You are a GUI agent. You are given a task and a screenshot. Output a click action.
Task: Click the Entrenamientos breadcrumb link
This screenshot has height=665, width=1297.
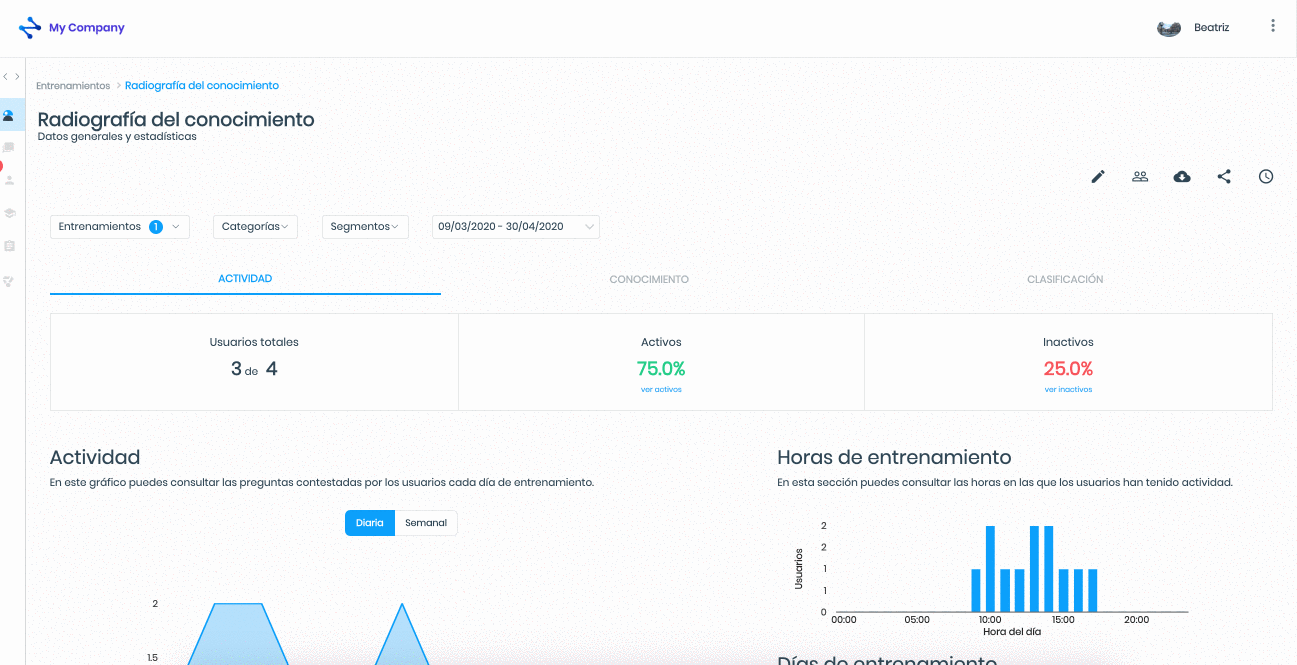73,86
